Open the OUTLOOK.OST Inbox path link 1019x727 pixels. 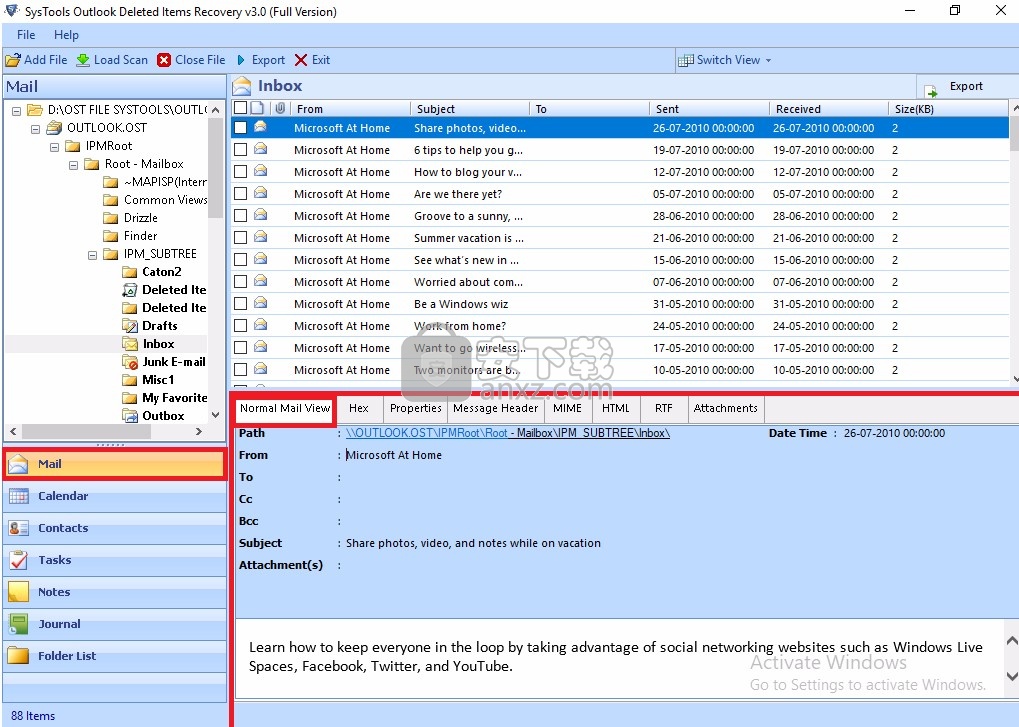(x=508, y=433)
